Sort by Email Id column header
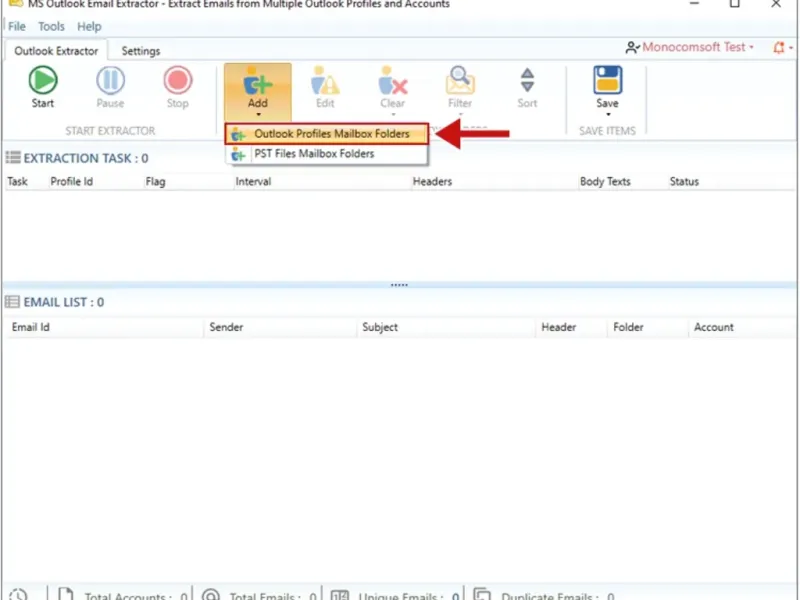 [x=31, y=327]
